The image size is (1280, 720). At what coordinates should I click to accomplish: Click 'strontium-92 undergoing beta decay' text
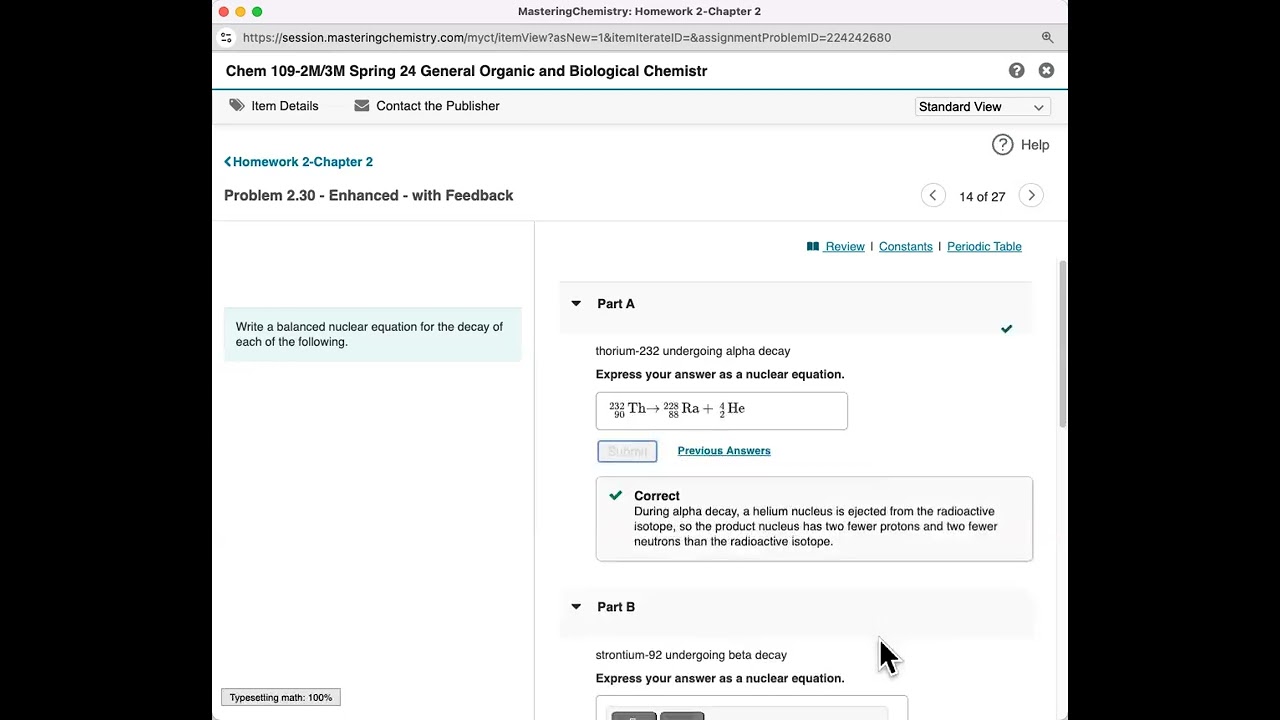[691, 655]
